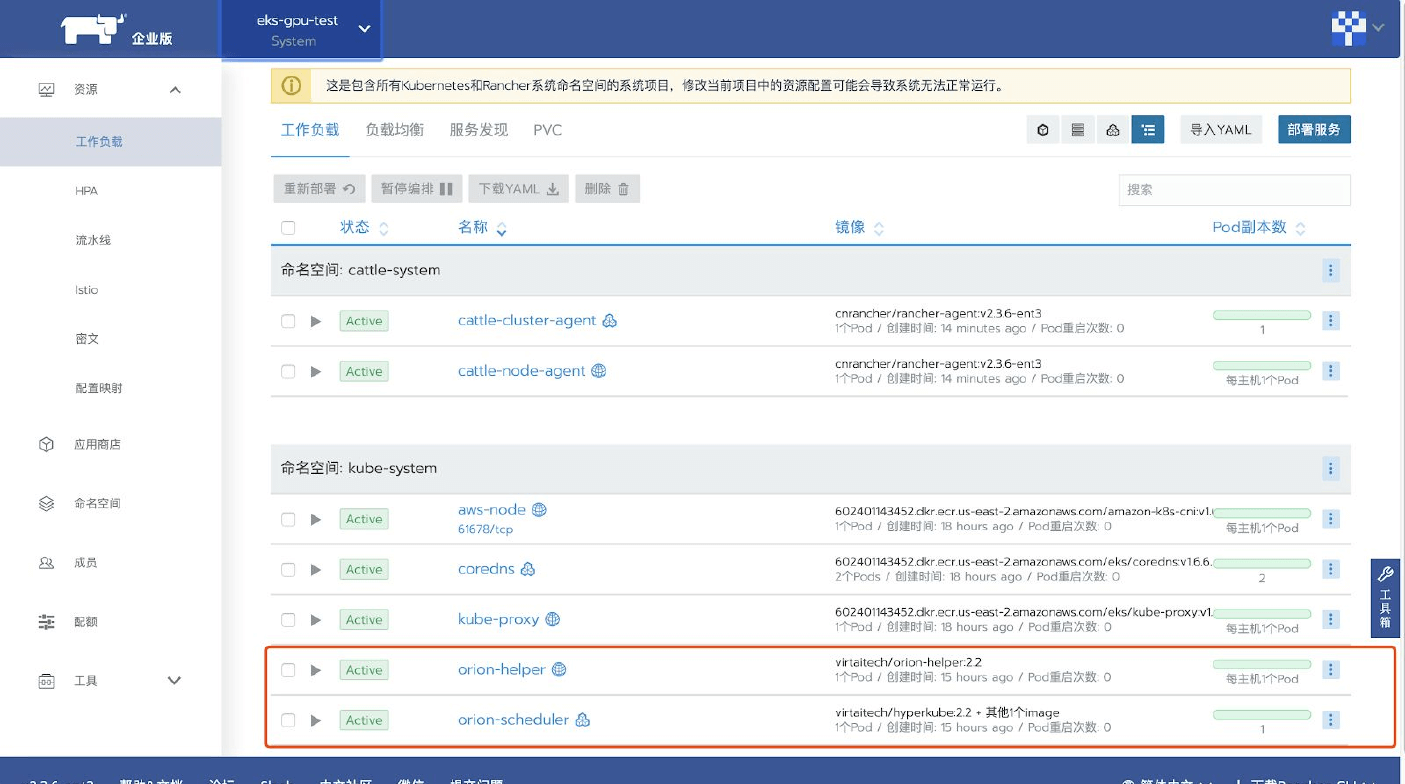Open the three-dot menu for cattle-system namespace

tap(1330, 270)
